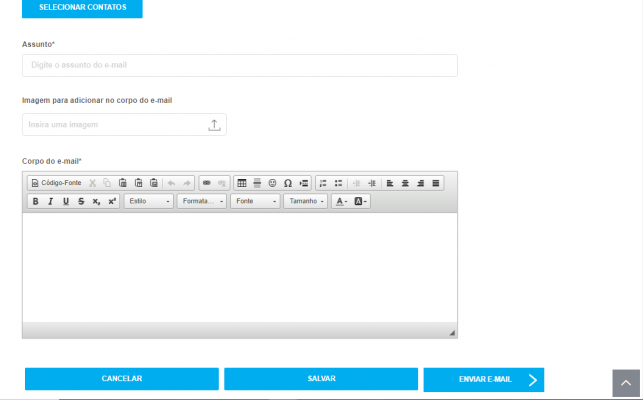Justify the text alignment
The width and height of the screenshot is (643, 400).
click(436, 183)
